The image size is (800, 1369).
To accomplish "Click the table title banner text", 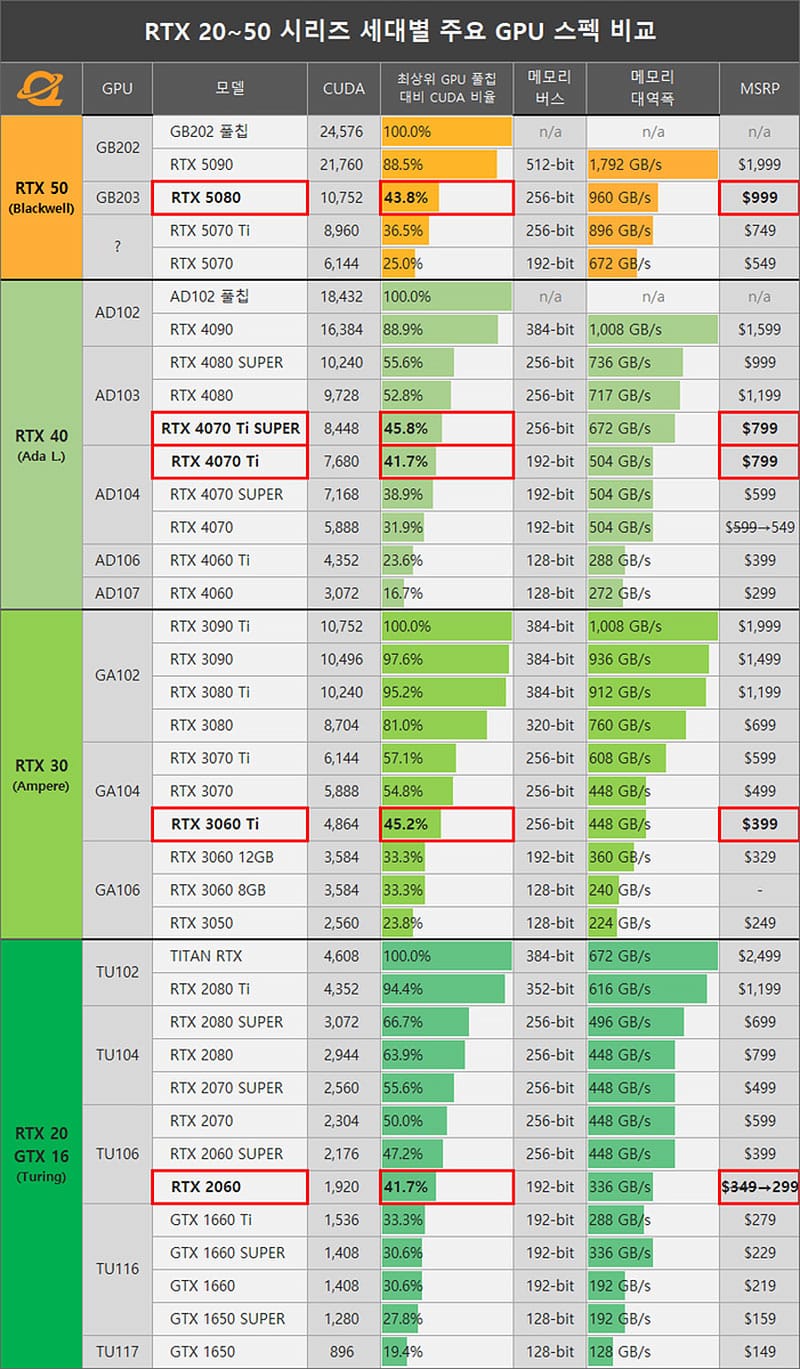I will pos(400,31).
